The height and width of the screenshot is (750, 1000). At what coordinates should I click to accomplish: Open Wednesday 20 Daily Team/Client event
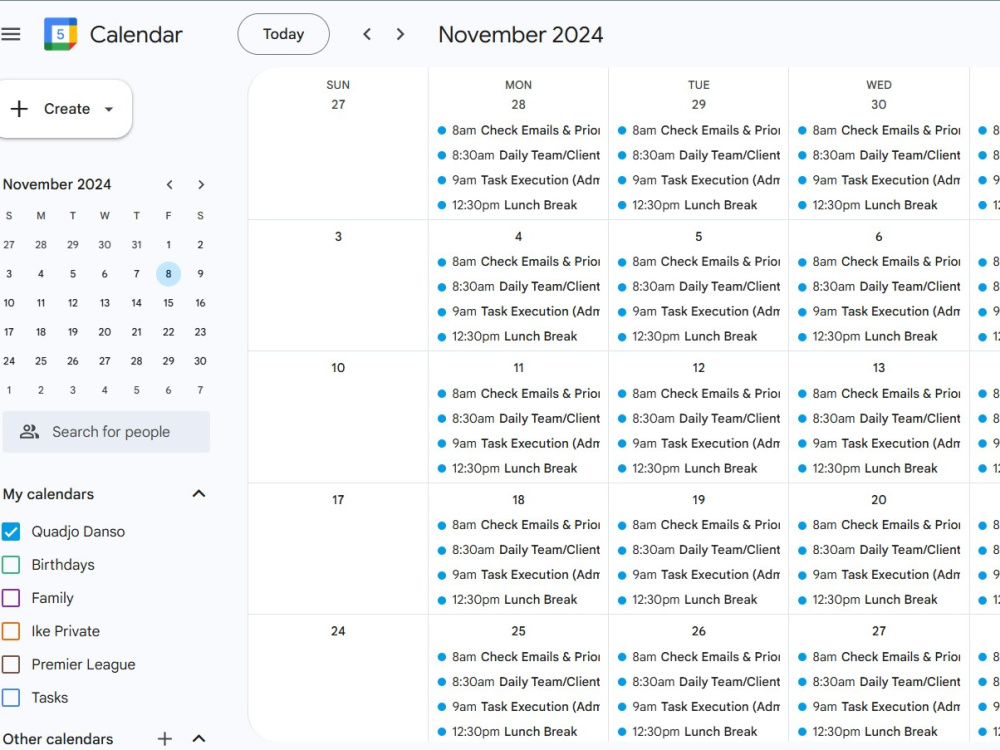click(x=879, y=550)
